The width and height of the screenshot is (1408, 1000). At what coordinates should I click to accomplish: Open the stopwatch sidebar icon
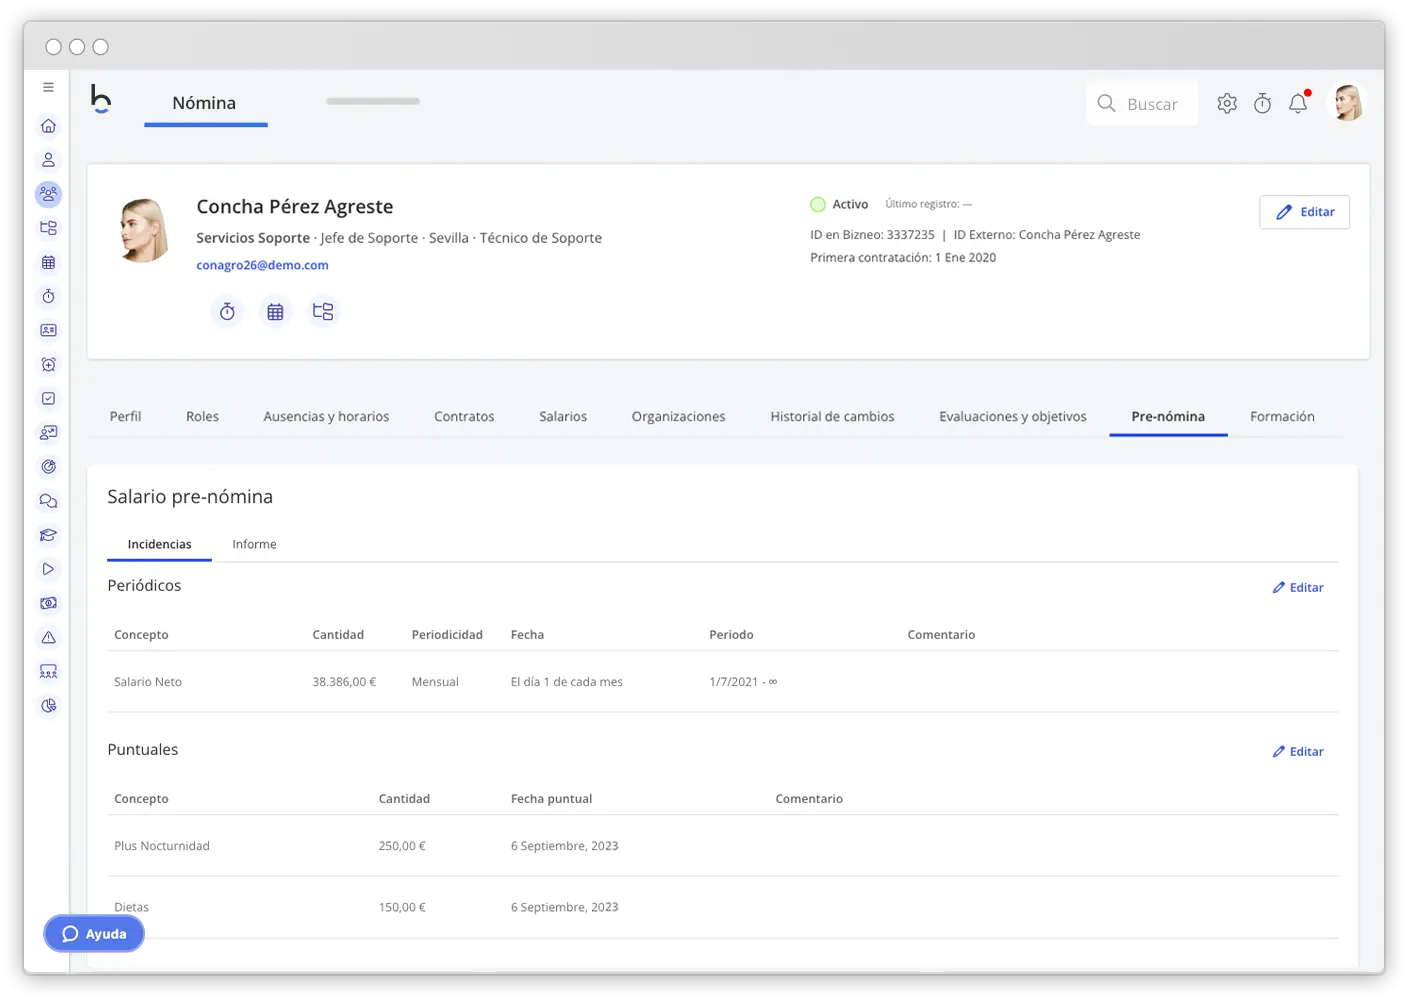point(48,296)
